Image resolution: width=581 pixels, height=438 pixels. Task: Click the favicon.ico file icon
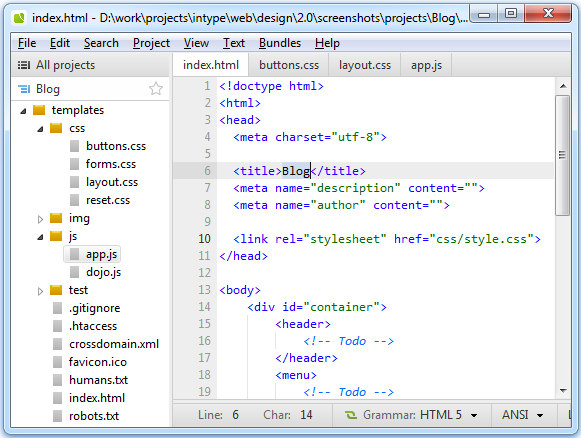coord(57,362)
